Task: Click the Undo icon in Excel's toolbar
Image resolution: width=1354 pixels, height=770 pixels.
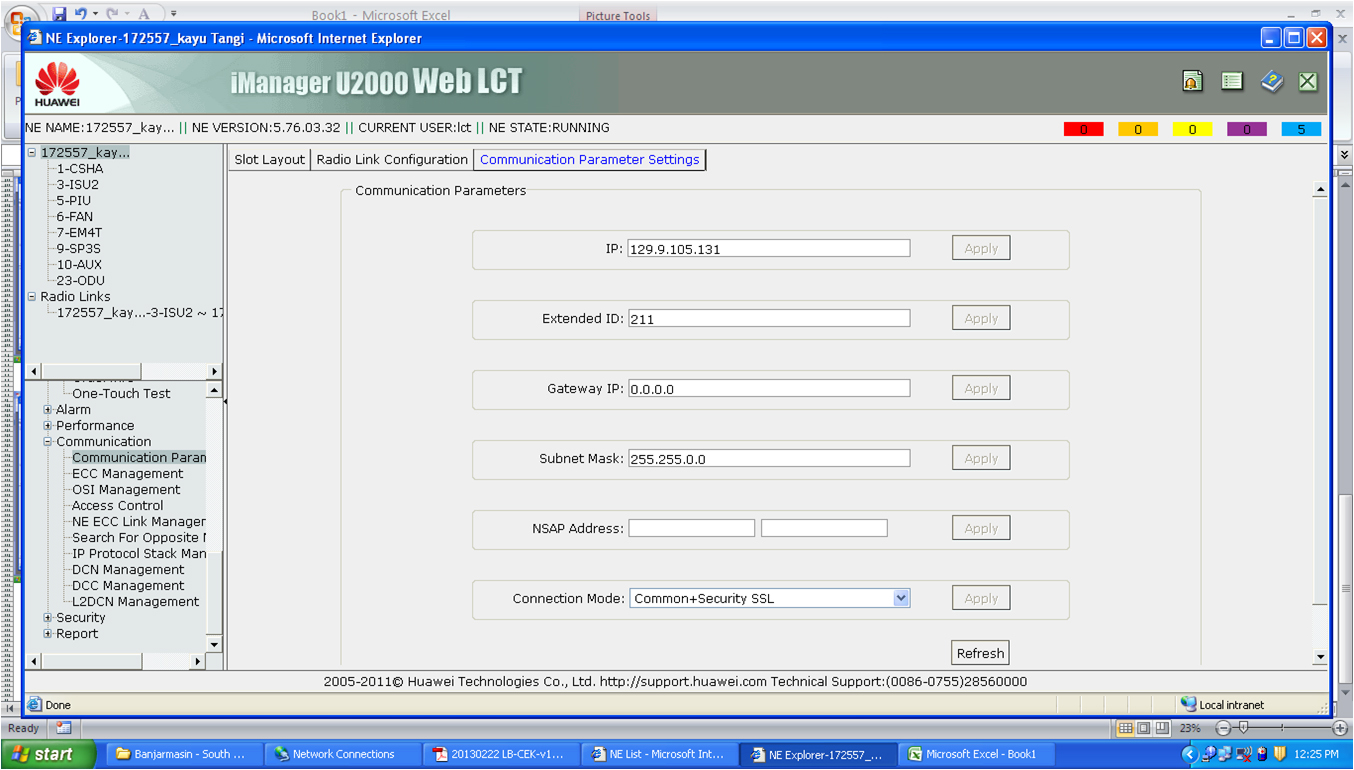Action: pyautogui.click(x=82, y=13)
